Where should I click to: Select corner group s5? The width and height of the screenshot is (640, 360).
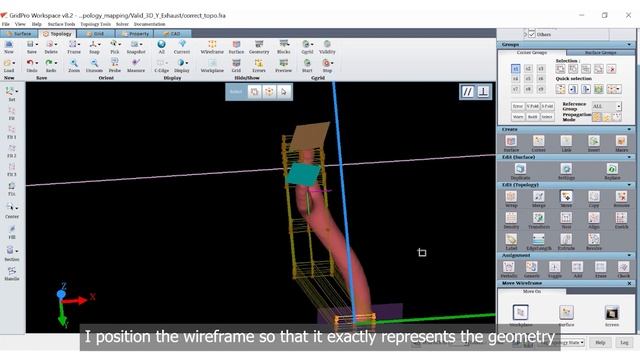[x=528, y=78]
